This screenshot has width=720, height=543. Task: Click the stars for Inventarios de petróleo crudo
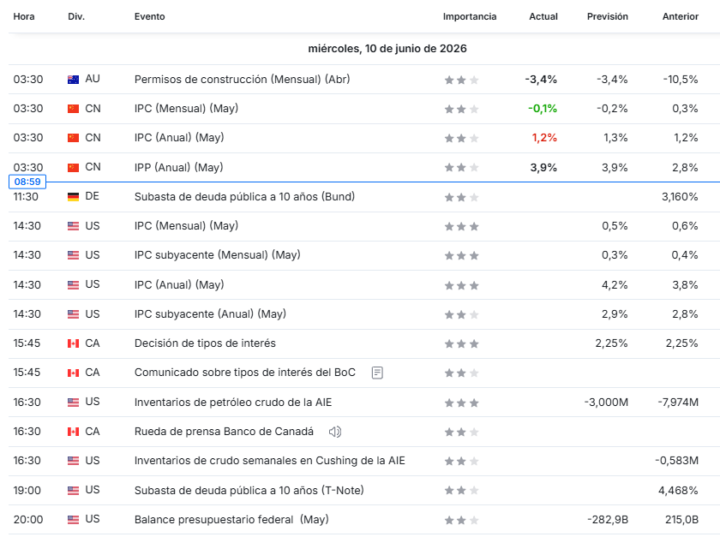461,403
